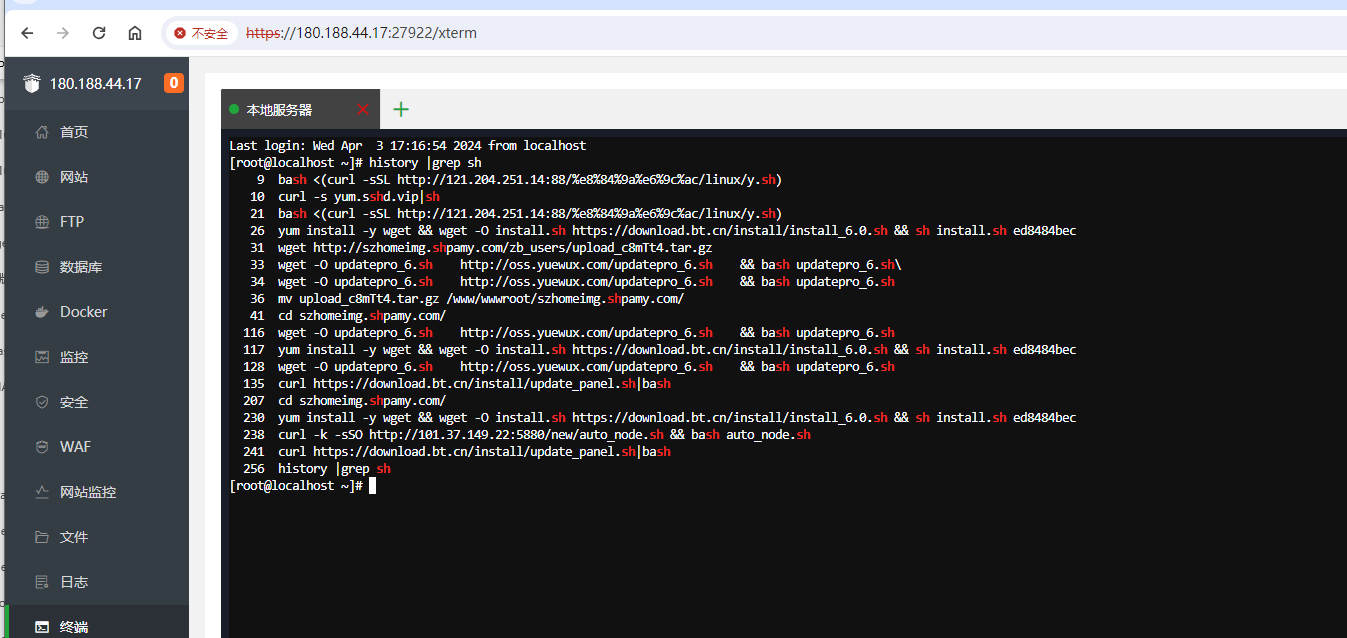Click the terminal cursor prompt line
Viewport: 1347px width, 638px height.
point(302,486)
